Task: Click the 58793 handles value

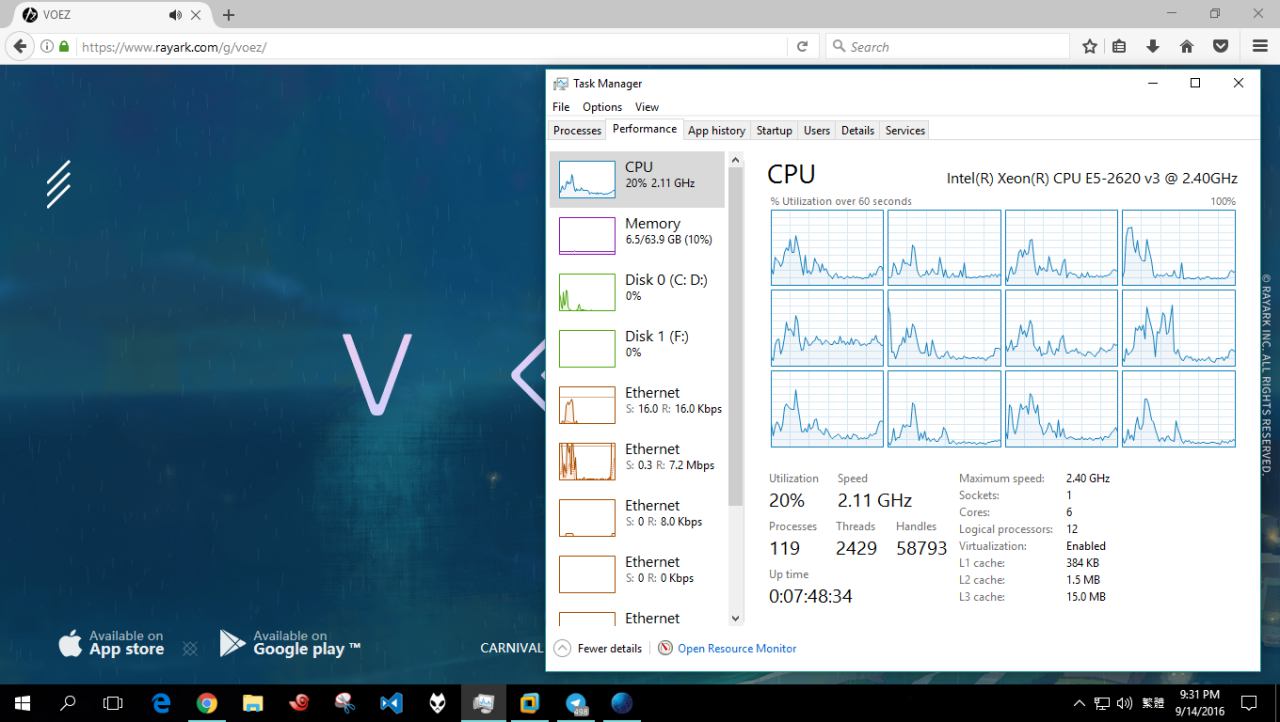Action: pyautogui.click(x=921, y=548)
